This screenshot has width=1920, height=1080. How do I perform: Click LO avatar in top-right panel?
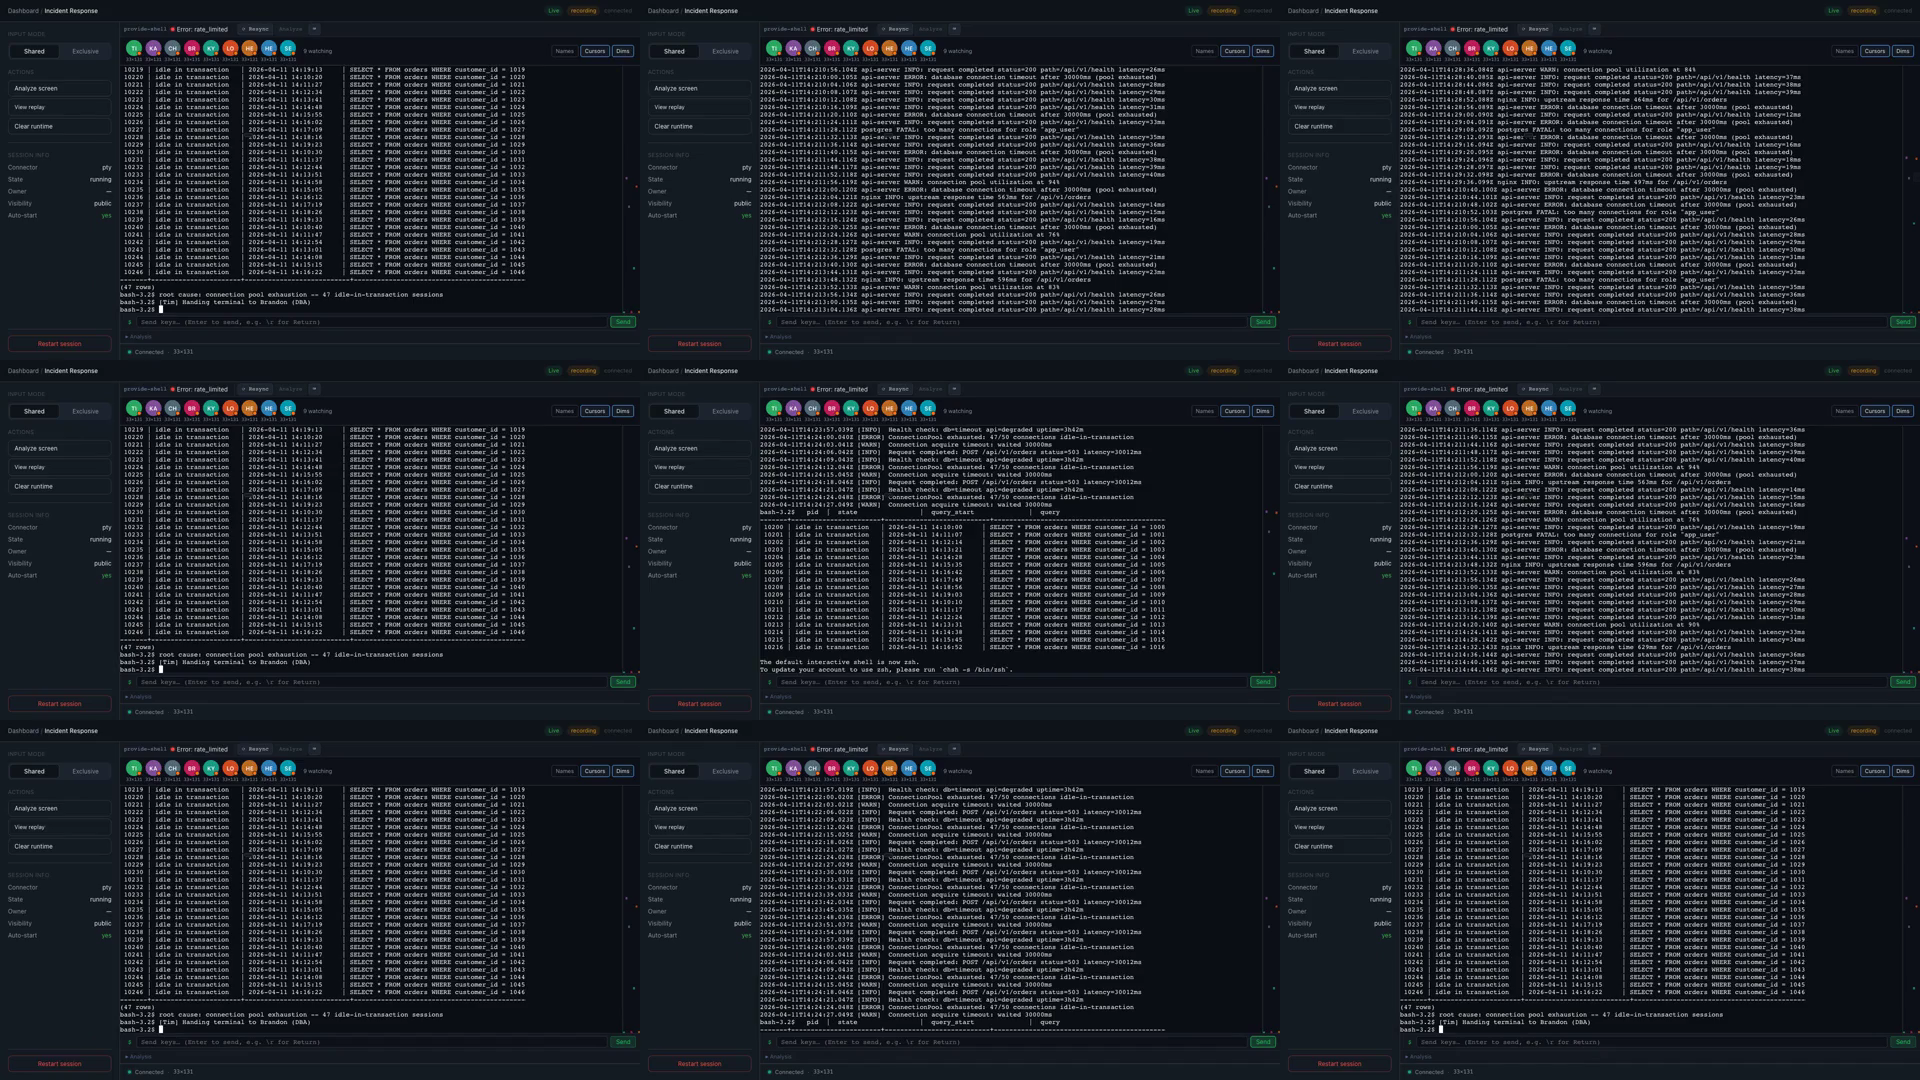pos(1510,48)
